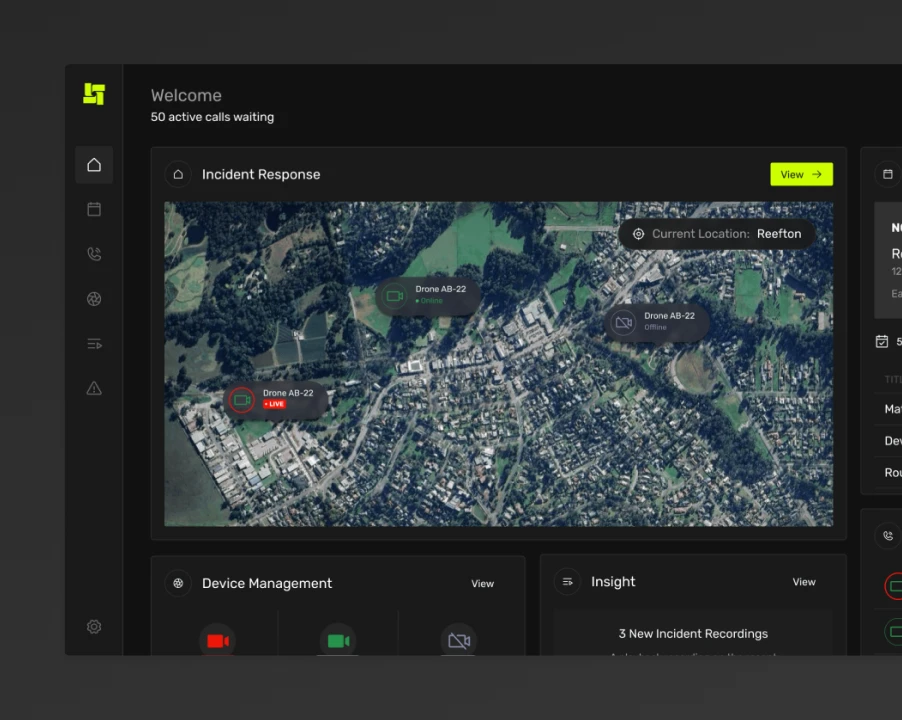Click the Welcome heading
Viewport: 902px width, 720px height.
click(186, 95)
